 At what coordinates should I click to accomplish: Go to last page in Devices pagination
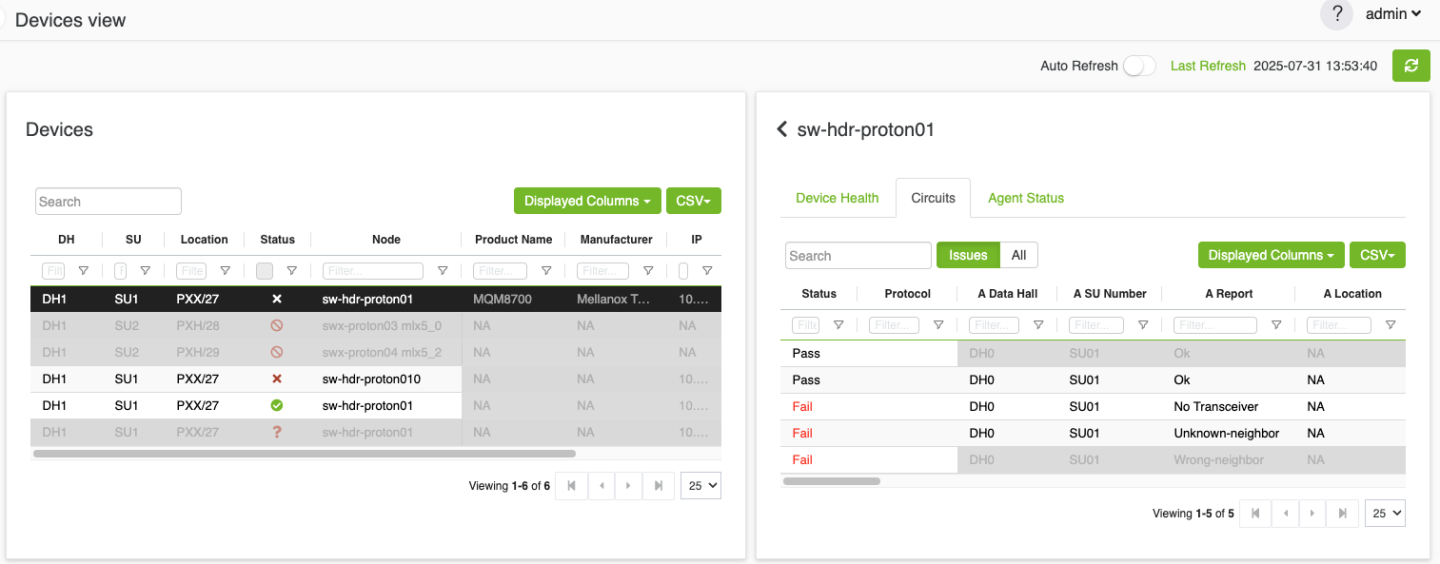pos(657,486)
